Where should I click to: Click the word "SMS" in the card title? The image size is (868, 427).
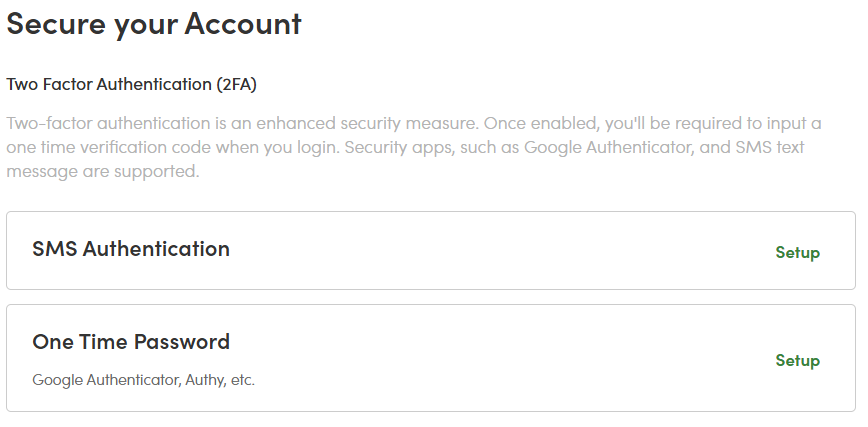54,249
